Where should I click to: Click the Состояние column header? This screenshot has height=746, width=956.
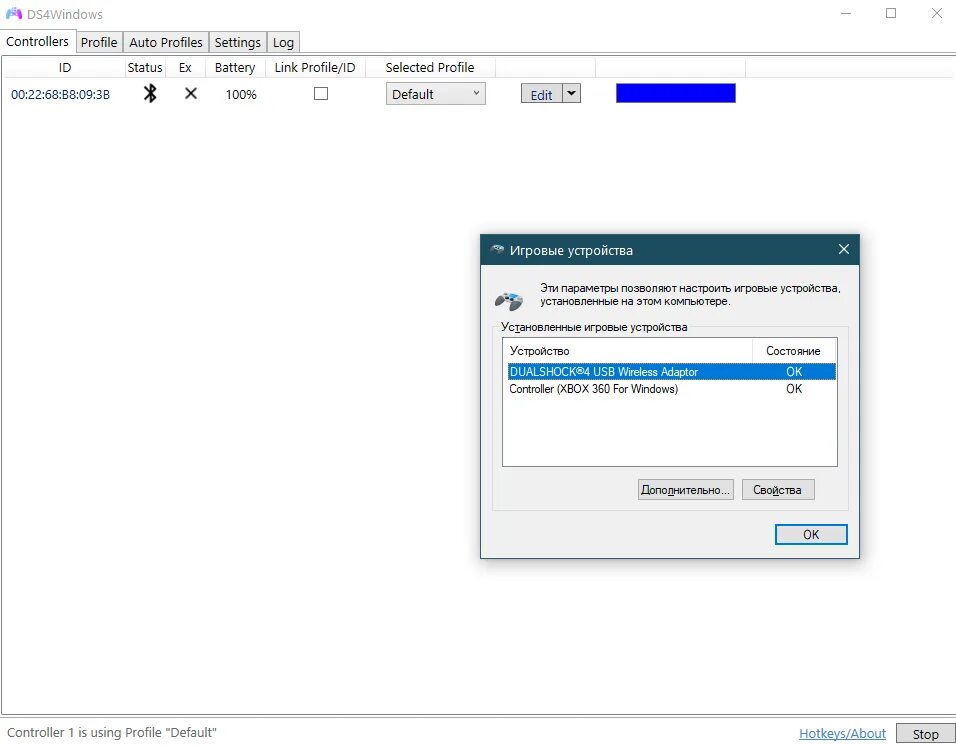(x=793, y=351)
